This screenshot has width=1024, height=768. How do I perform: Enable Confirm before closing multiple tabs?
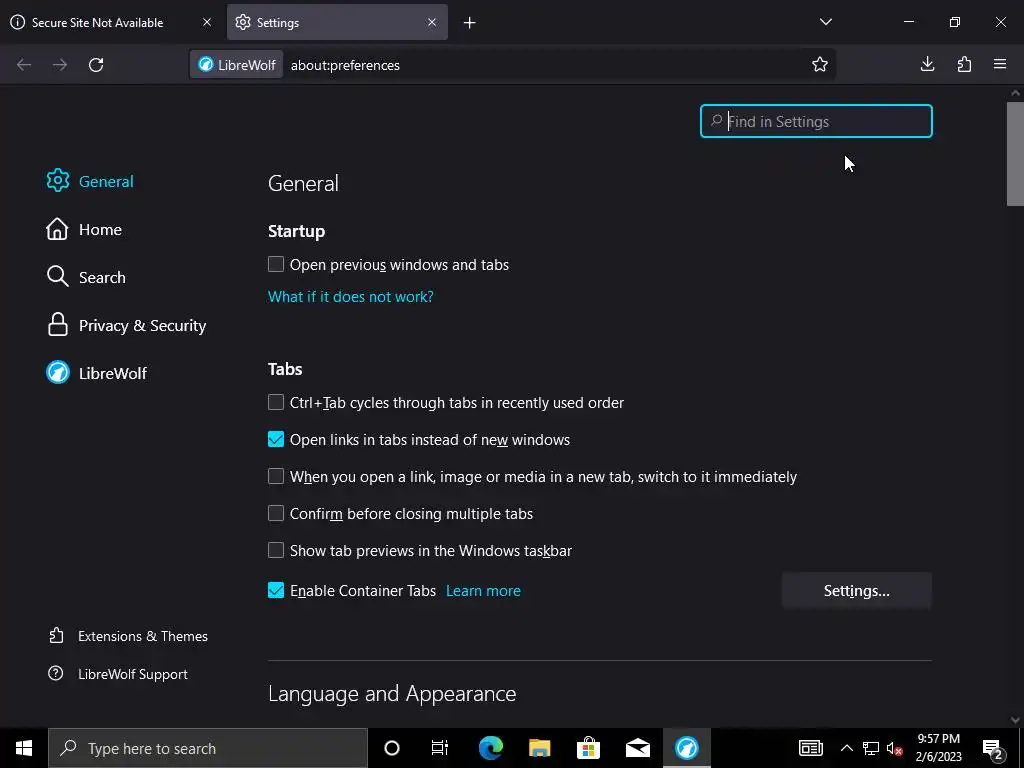(276, 513)
